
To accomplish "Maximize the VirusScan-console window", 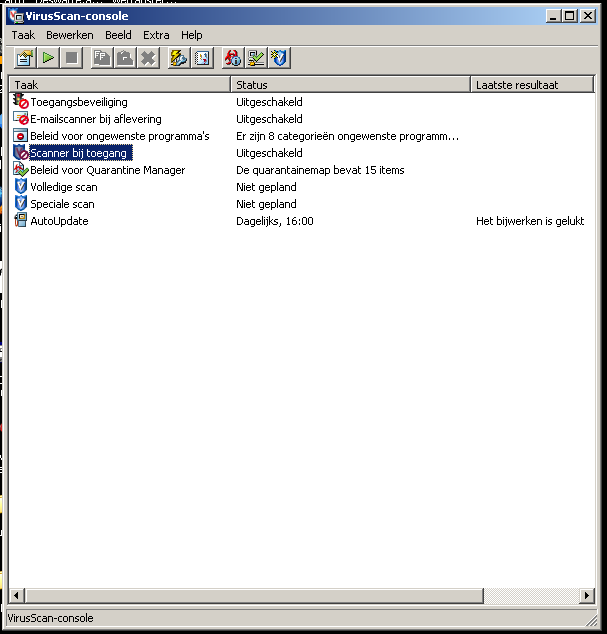I will coord(570,16).
